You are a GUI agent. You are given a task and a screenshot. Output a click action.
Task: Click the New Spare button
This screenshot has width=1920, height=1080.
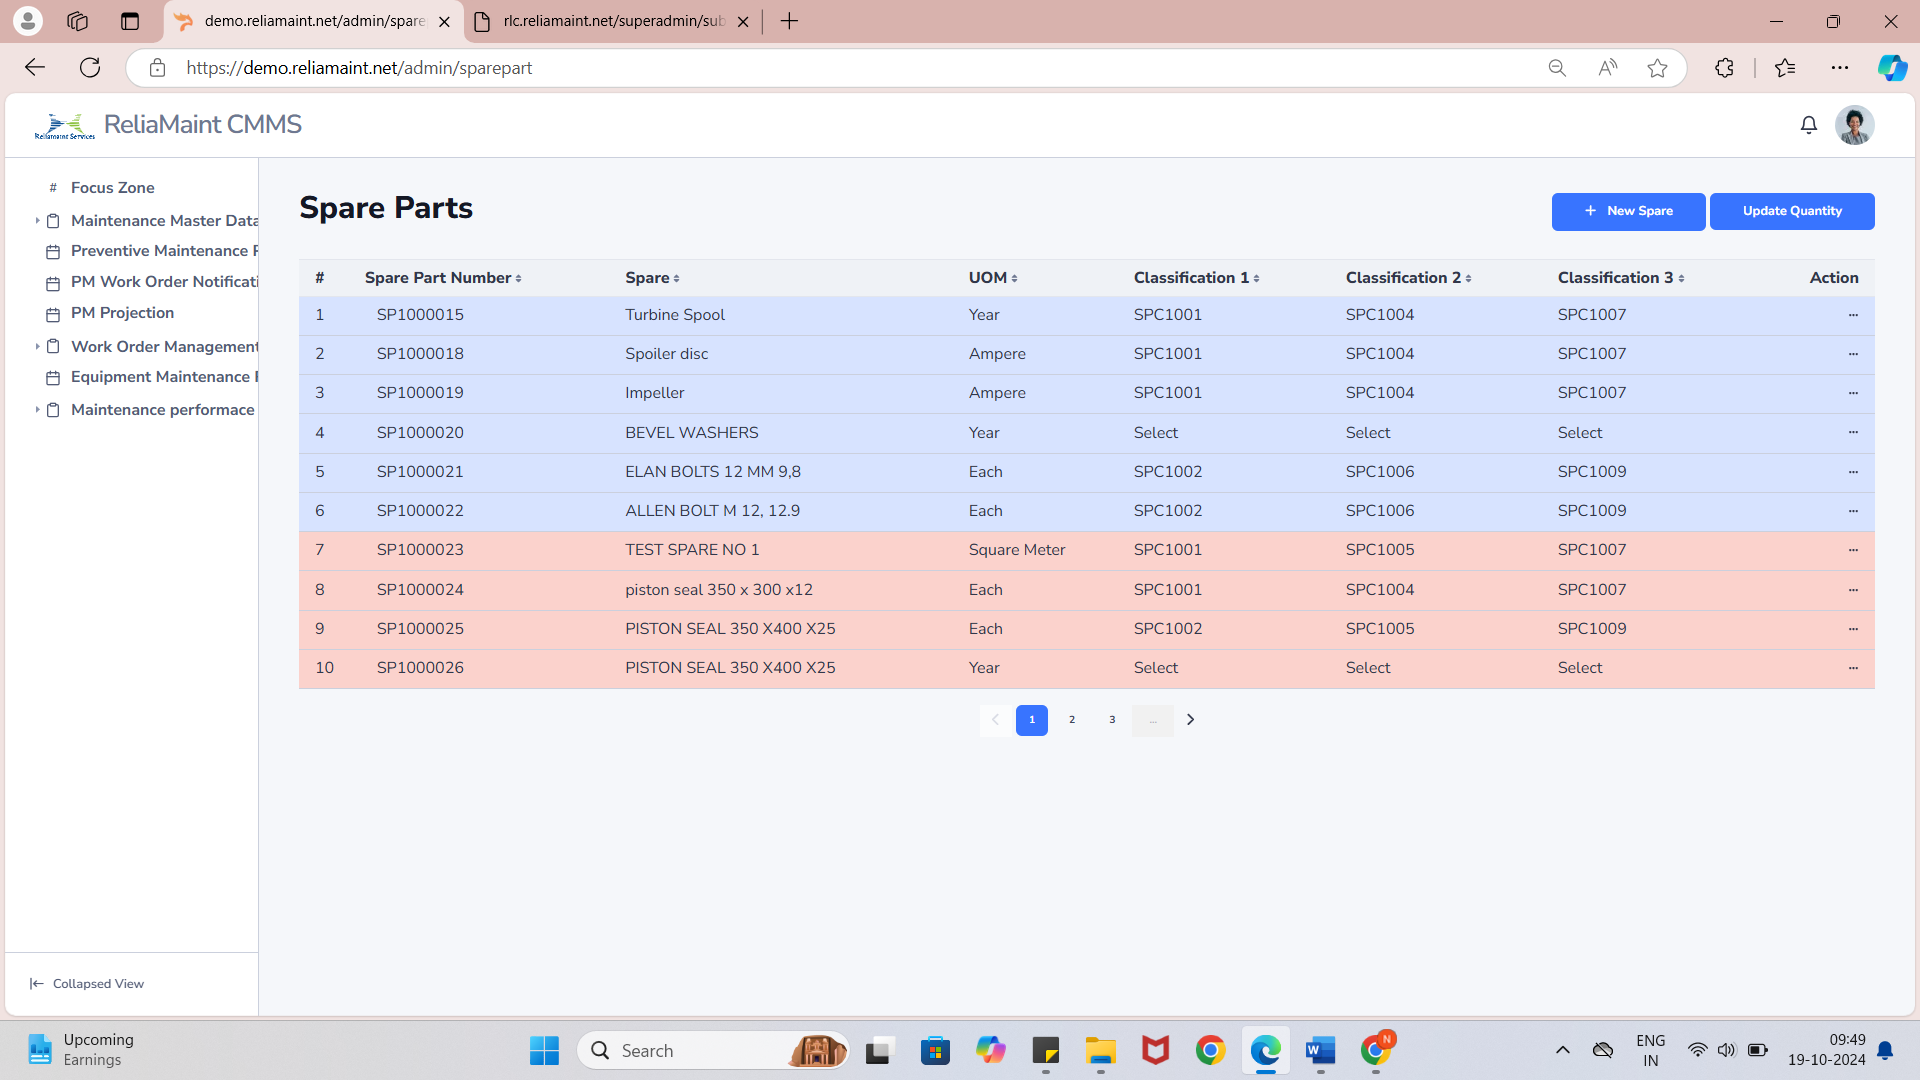pyautogui.click(x=1628, y=211)
